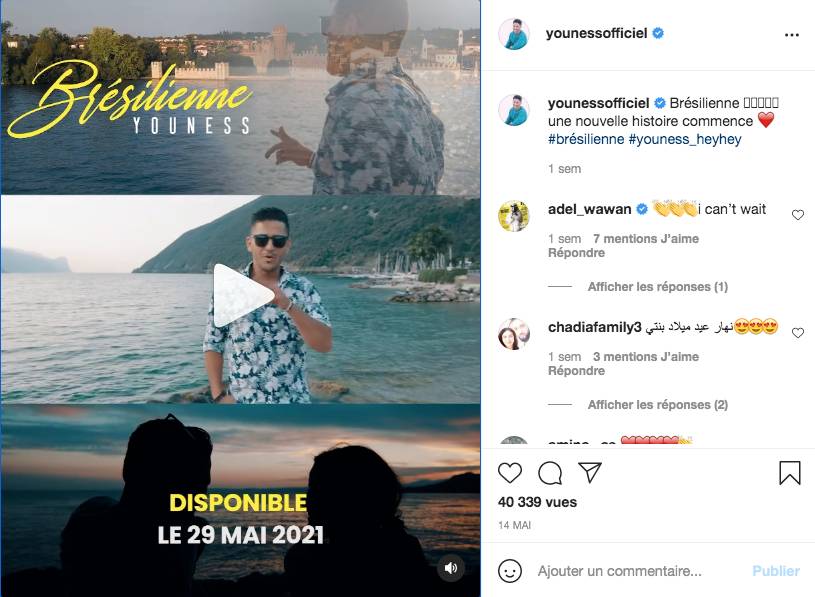Click Répondre under adel_wawan's comment

coord(576,253)
